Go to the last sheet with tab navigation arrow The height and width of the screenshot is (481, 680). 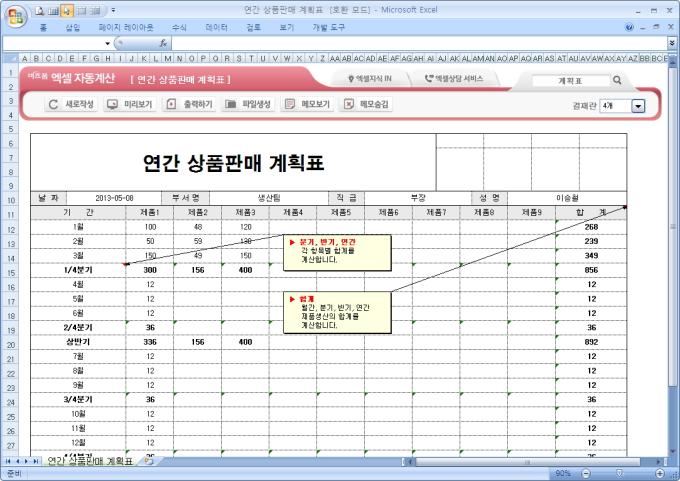36,461
